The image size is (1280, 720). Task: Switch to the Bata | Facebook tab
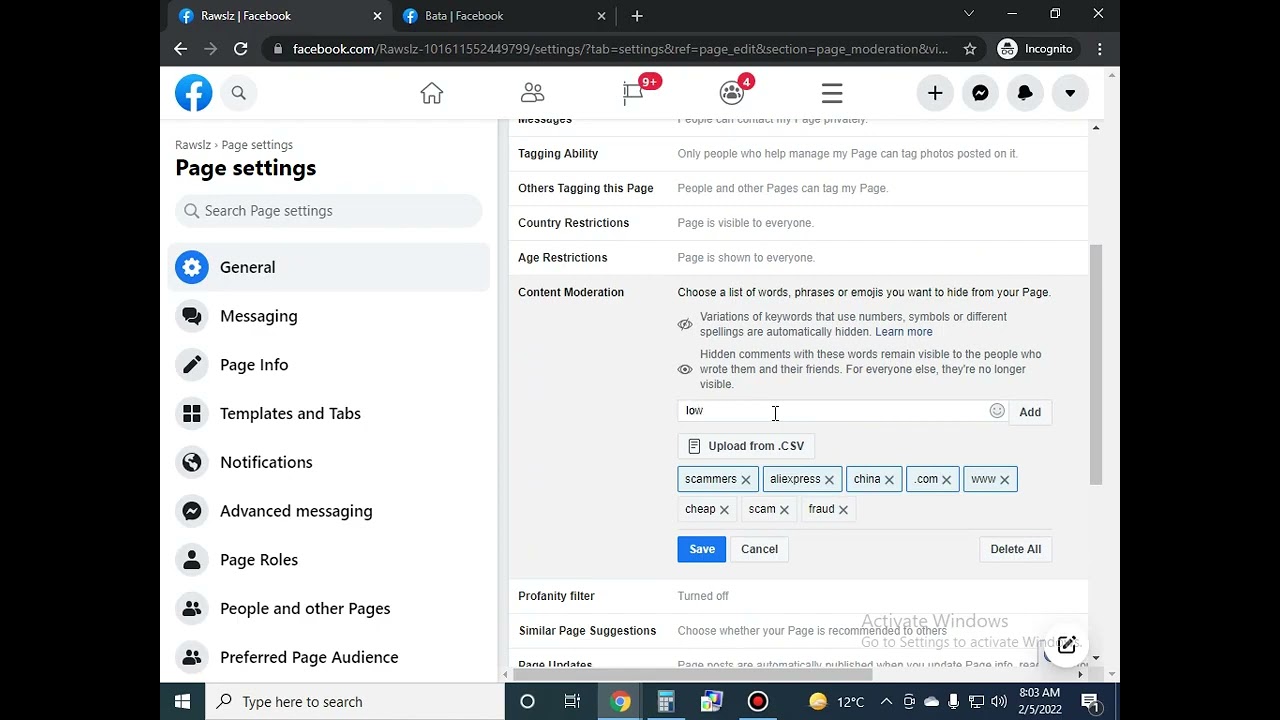click(x=502, y=16)
